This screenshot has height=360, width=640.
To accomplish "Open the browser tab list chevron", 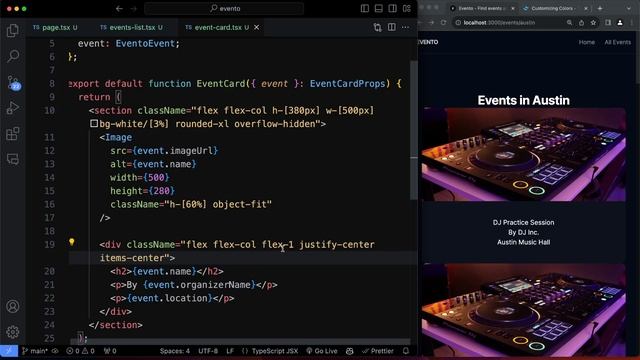I will point(629,9).
